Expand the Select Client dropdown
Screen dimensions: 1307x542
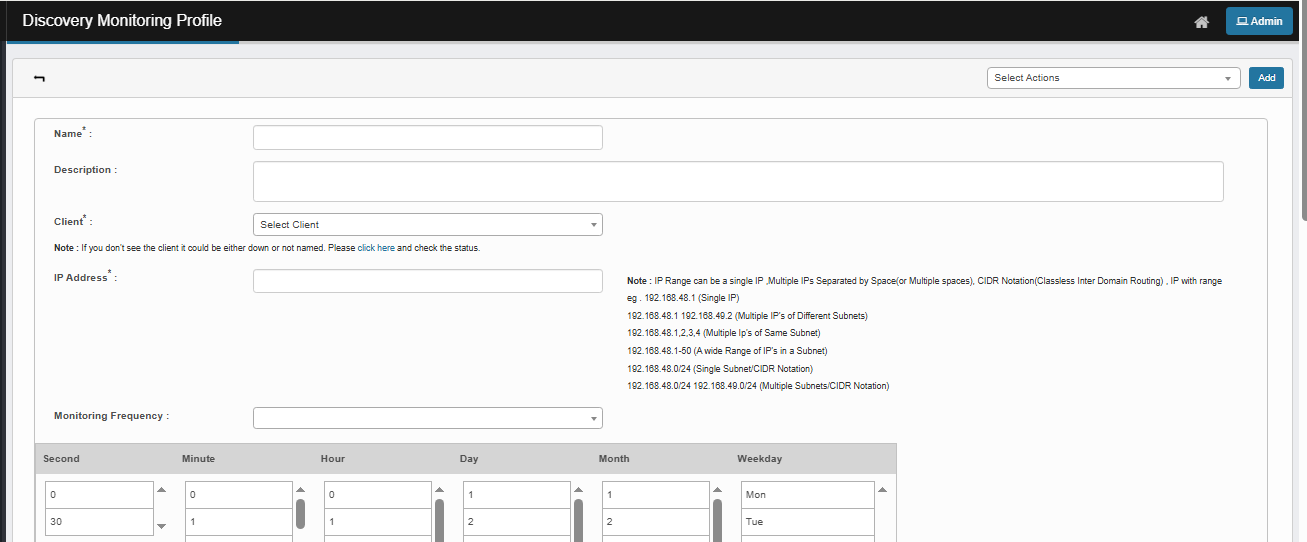point(427,225)
